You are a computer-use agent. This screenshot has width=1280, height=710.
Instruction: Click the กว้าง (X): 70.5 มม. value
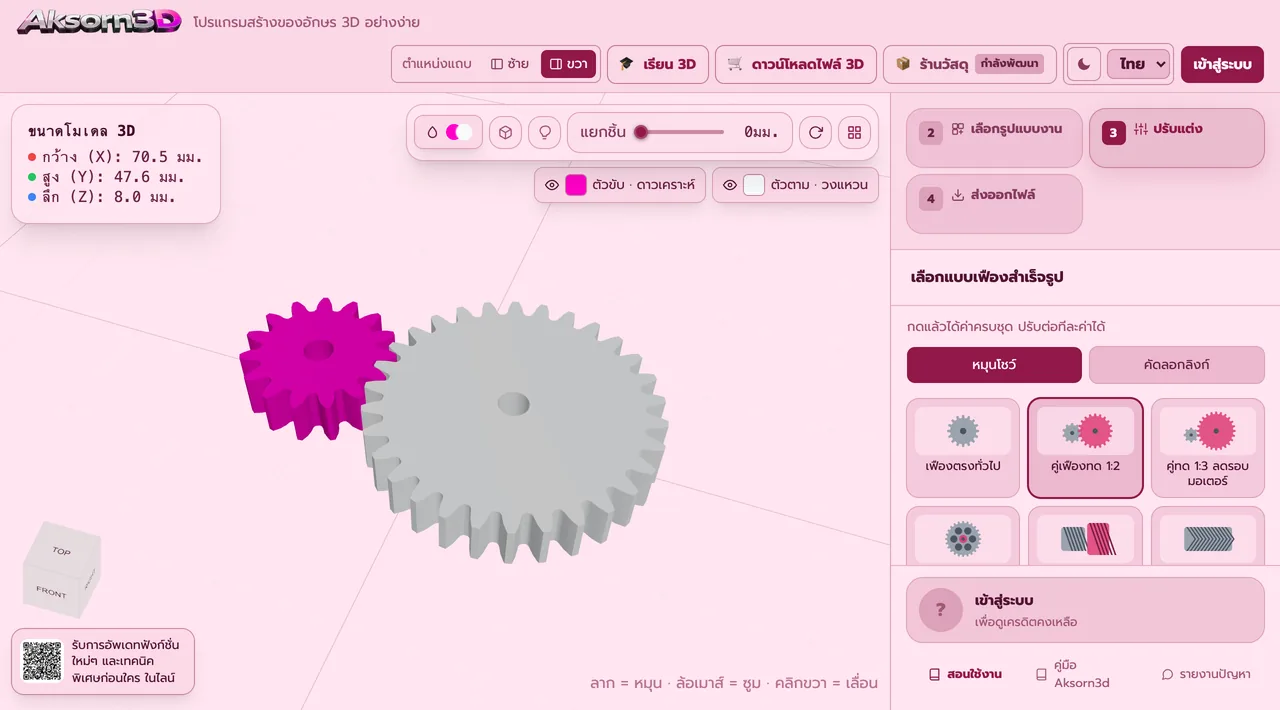[x=116, y=157]
